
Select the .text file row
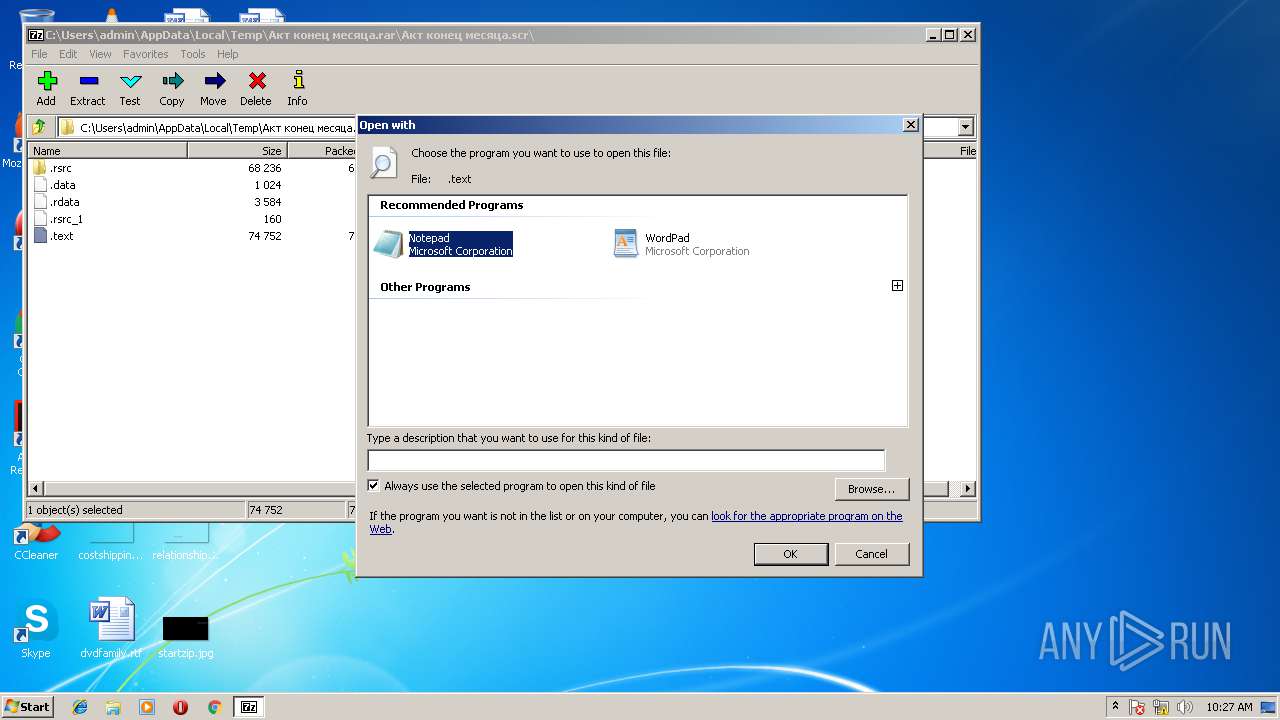[190, 236]
